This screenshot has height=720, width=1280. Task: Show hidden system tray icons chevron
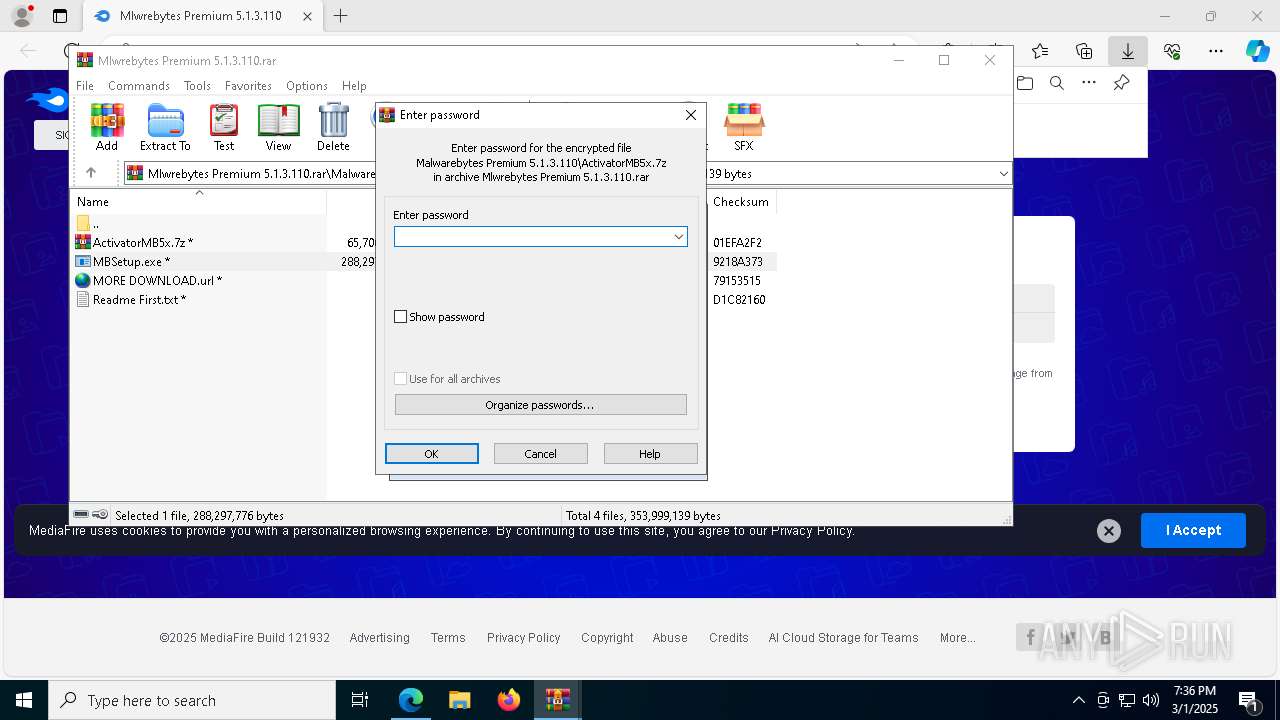tap(1078, 700)
